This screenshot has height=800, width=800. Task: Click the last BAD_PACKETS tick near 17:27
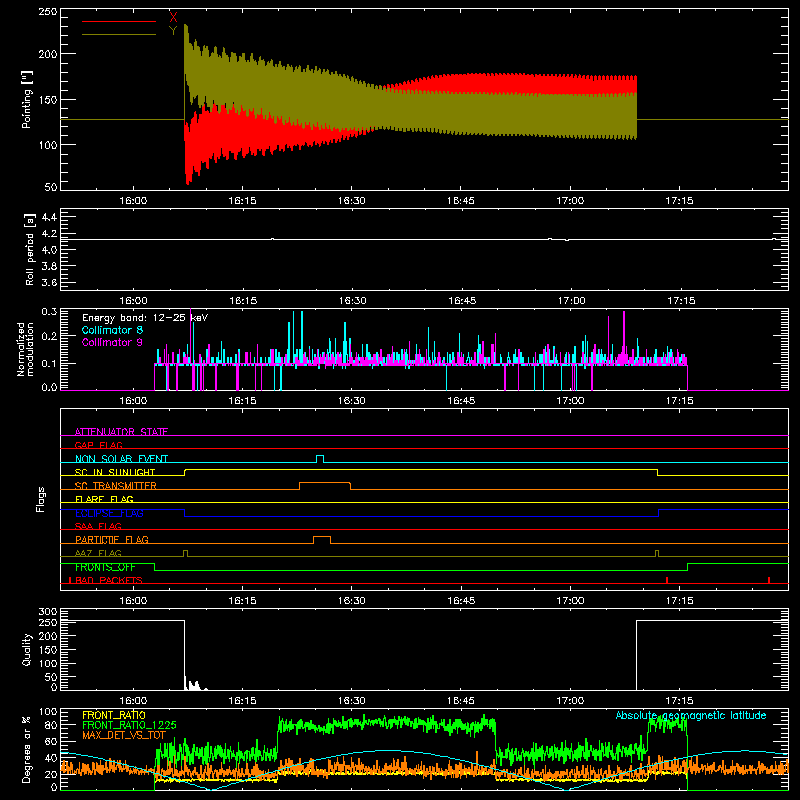pyautogui.click(x=769, y=580)
